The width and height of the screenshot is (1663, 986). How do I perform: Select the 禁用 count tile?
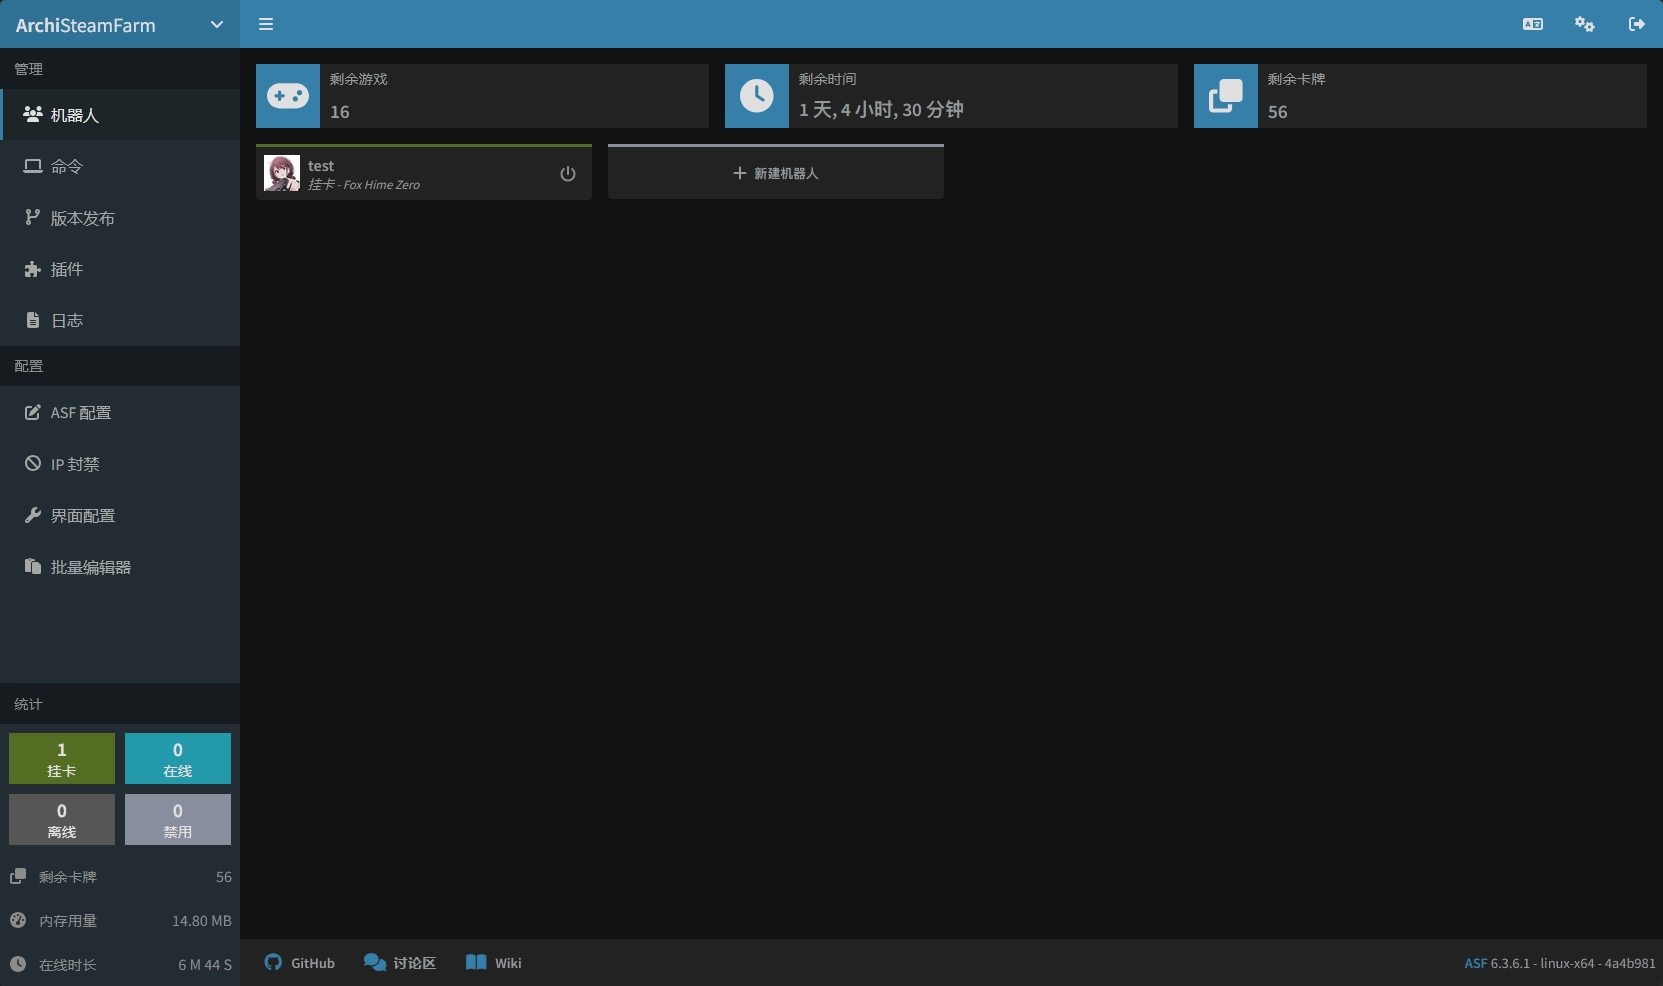pyautogui.click(x=178, y=820)
